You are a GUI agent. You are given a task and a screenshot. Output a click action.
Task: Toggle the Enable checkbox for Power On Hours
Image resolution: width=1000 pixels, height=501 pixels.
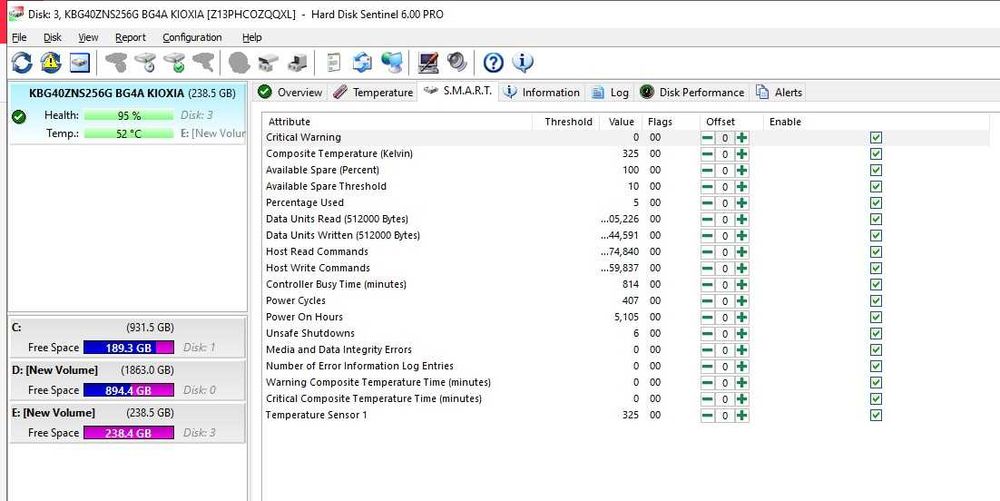click(x=876, y=317)
